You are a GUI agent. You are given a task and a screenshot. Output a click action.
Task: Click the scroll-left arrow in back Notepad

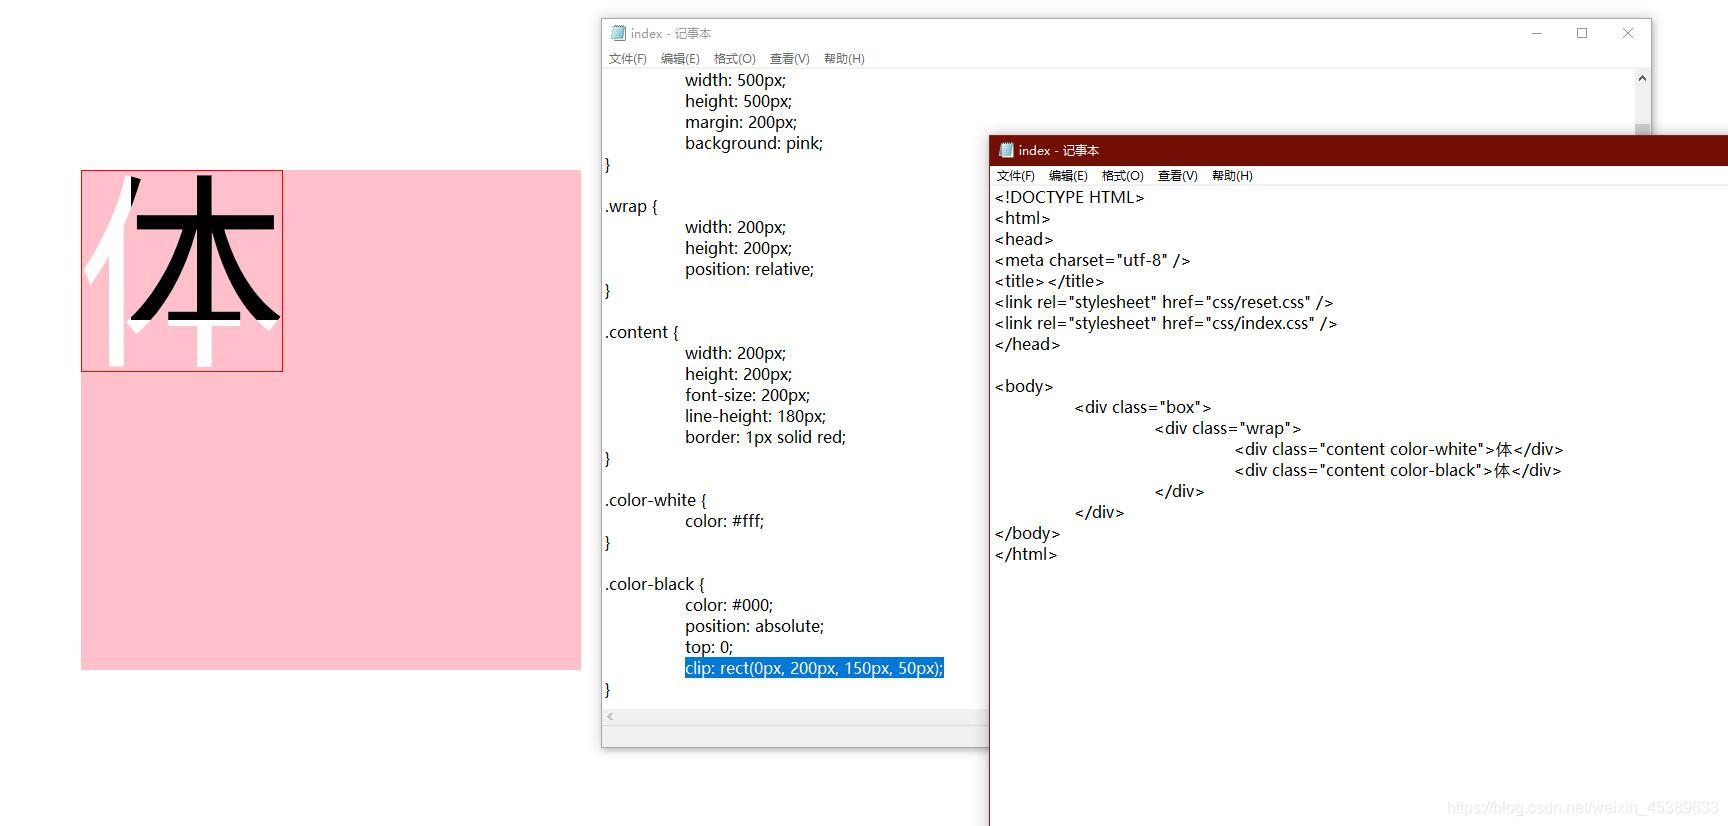[610, 717]
